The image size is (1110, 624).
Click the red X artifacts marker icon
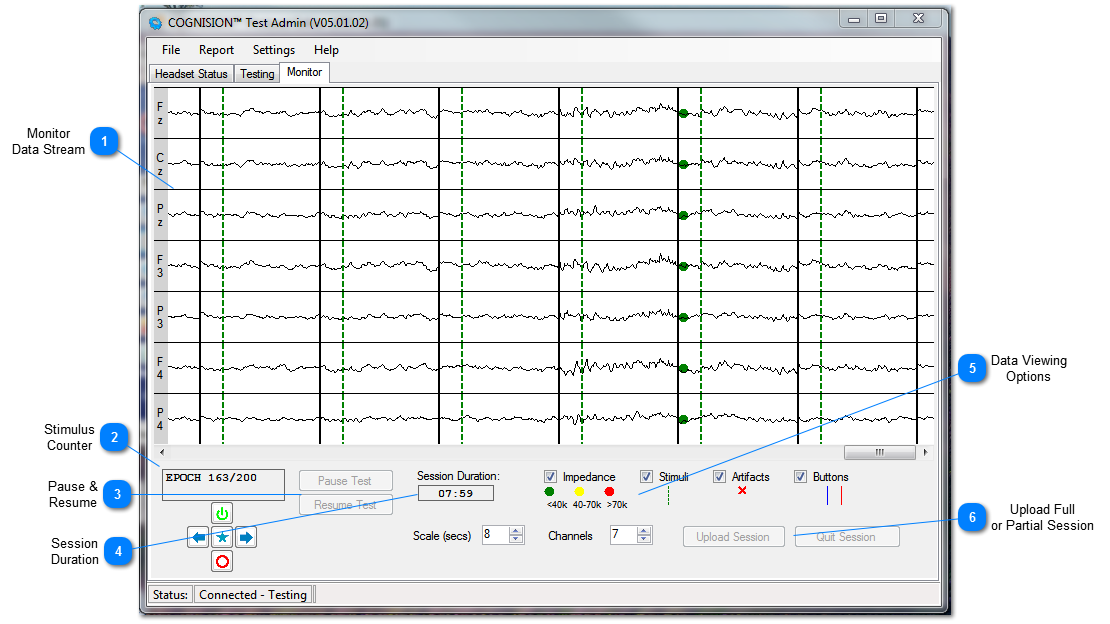[742, 491]
